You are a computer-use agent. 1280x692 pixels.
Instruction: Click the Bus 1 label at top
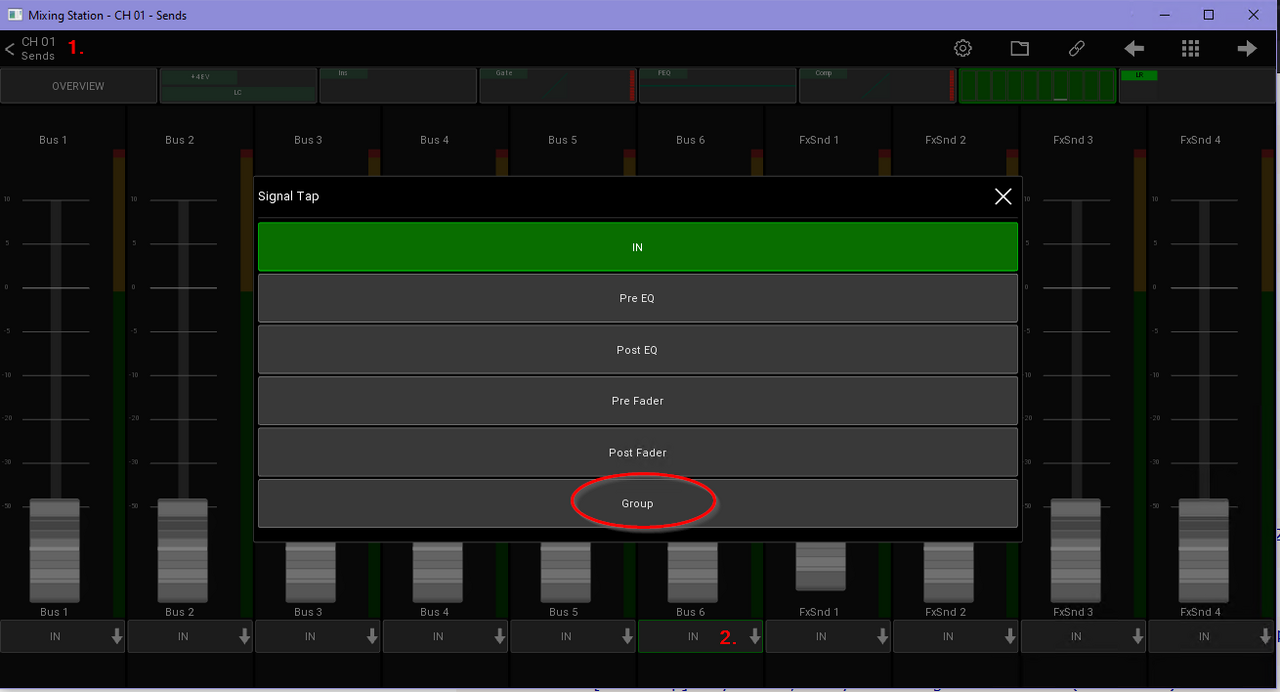click(54, 140)
